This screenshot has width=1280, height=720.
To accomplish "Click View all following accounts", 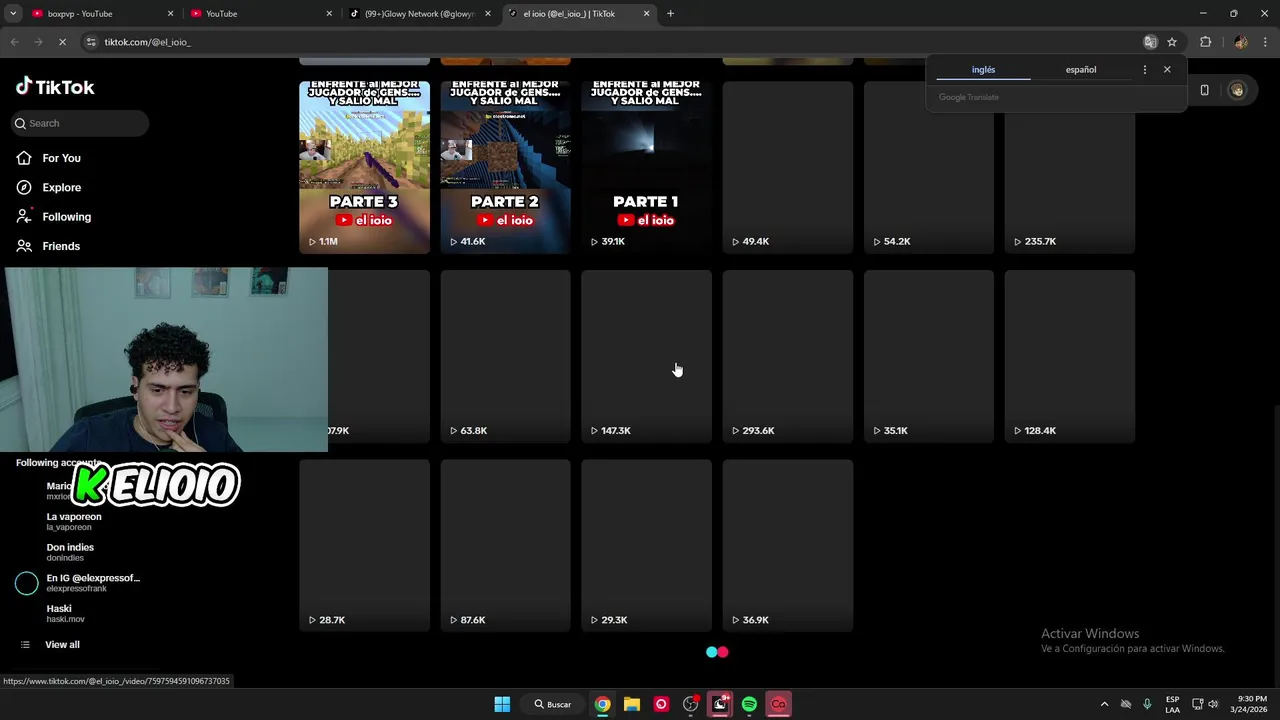I will coord(62,645).
